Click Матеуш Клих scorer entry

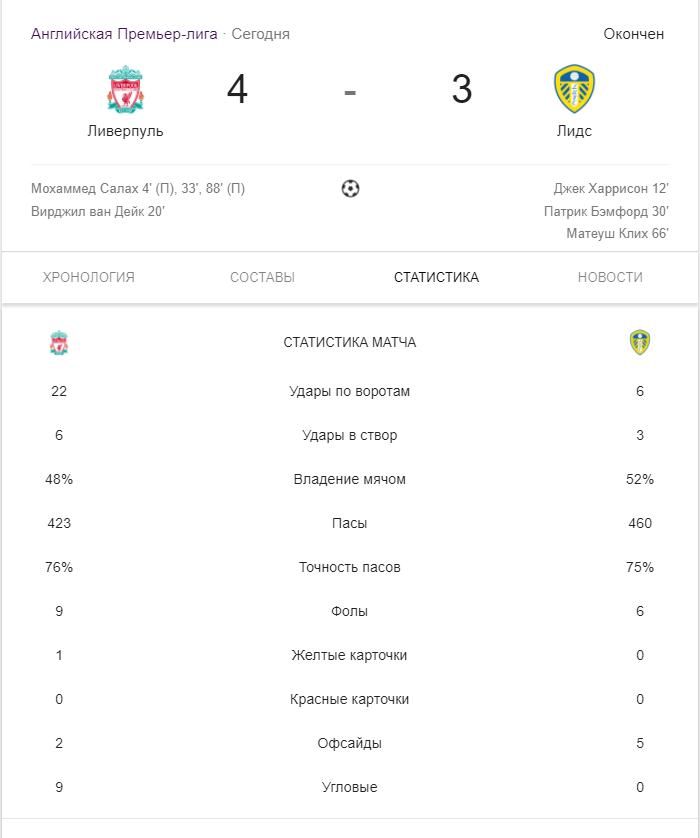[617, 233]
